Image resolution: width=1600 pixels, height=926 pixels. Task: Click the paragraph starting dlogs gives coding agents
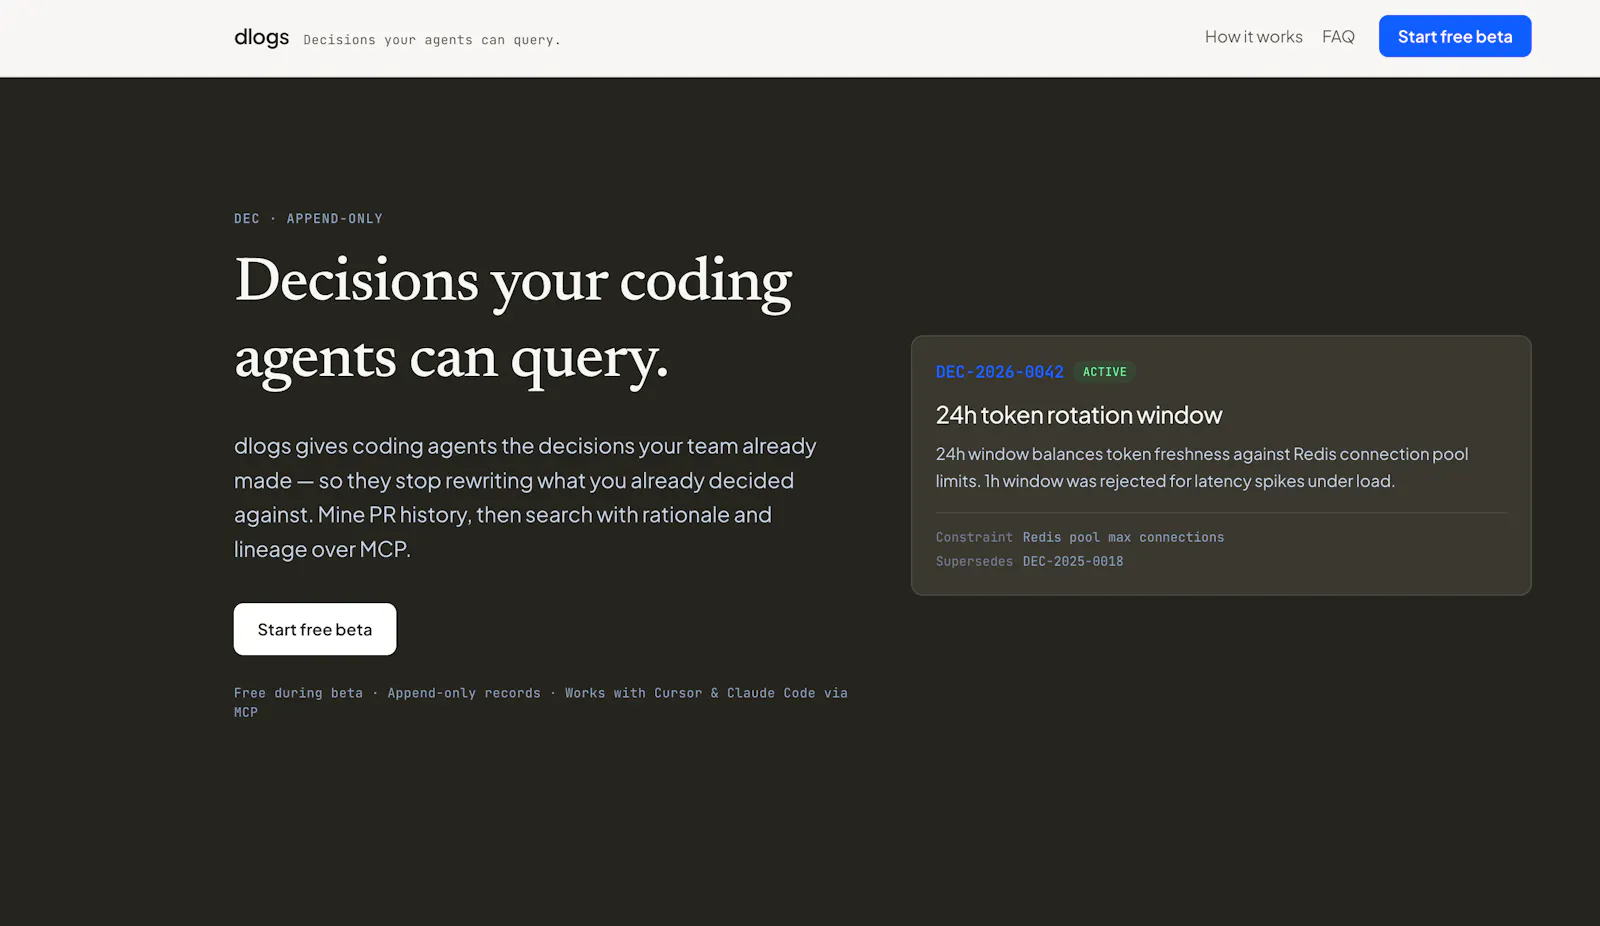525,497
